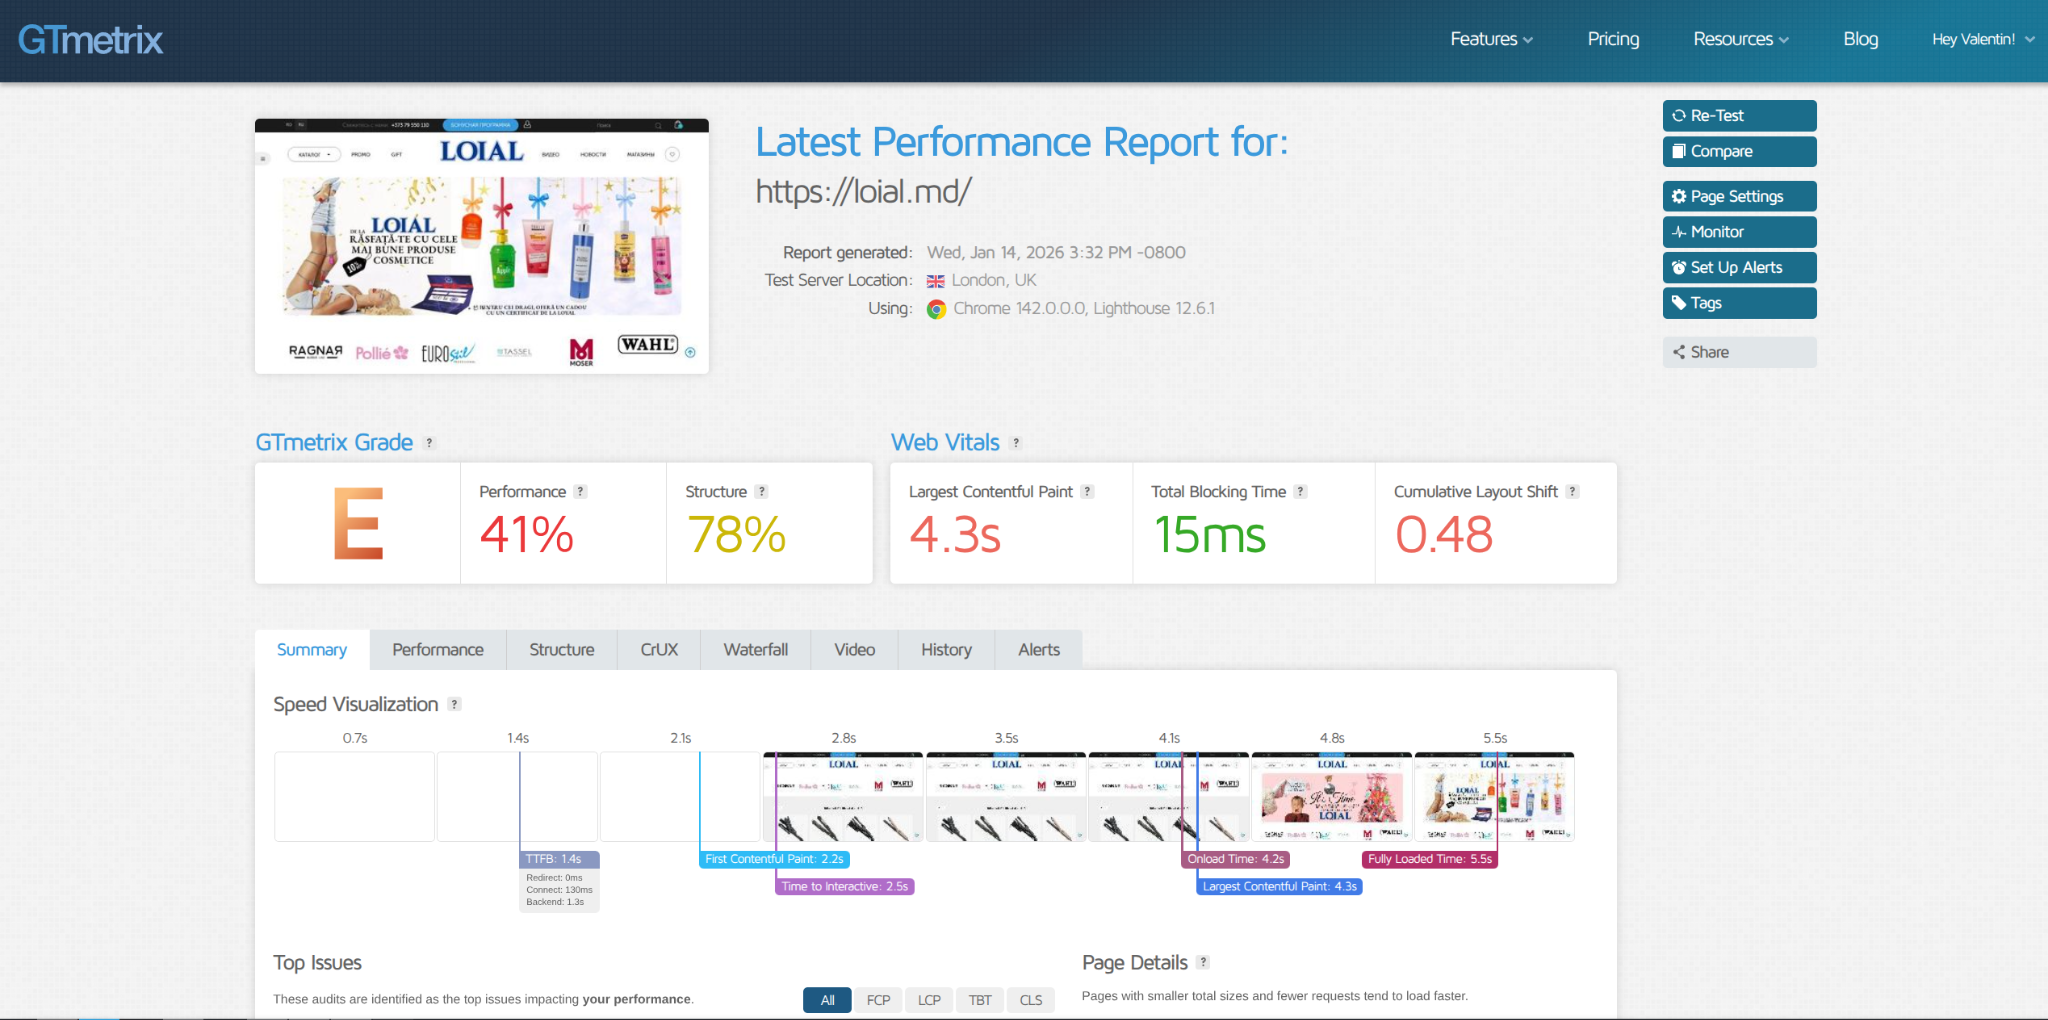Image resolution: width=2048 pixels, height=1020 pixels.
Task: Click the Monitor pulse icon button
Action: [1739, 232]
